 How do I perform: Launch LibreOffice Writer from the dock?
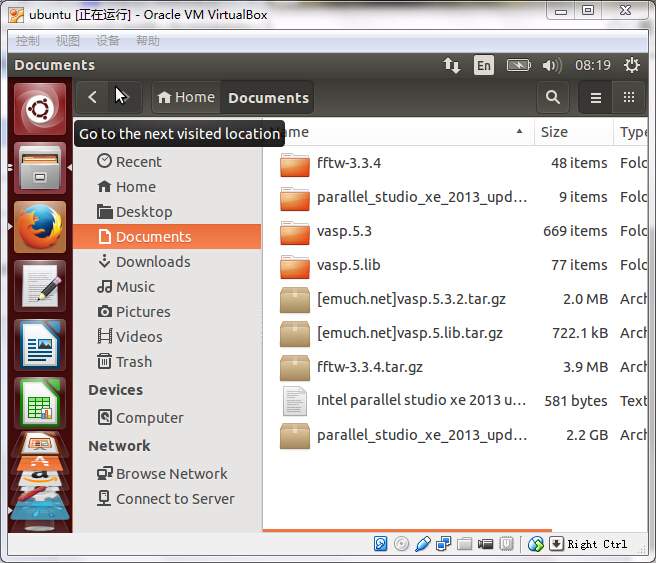pos(40,345)
